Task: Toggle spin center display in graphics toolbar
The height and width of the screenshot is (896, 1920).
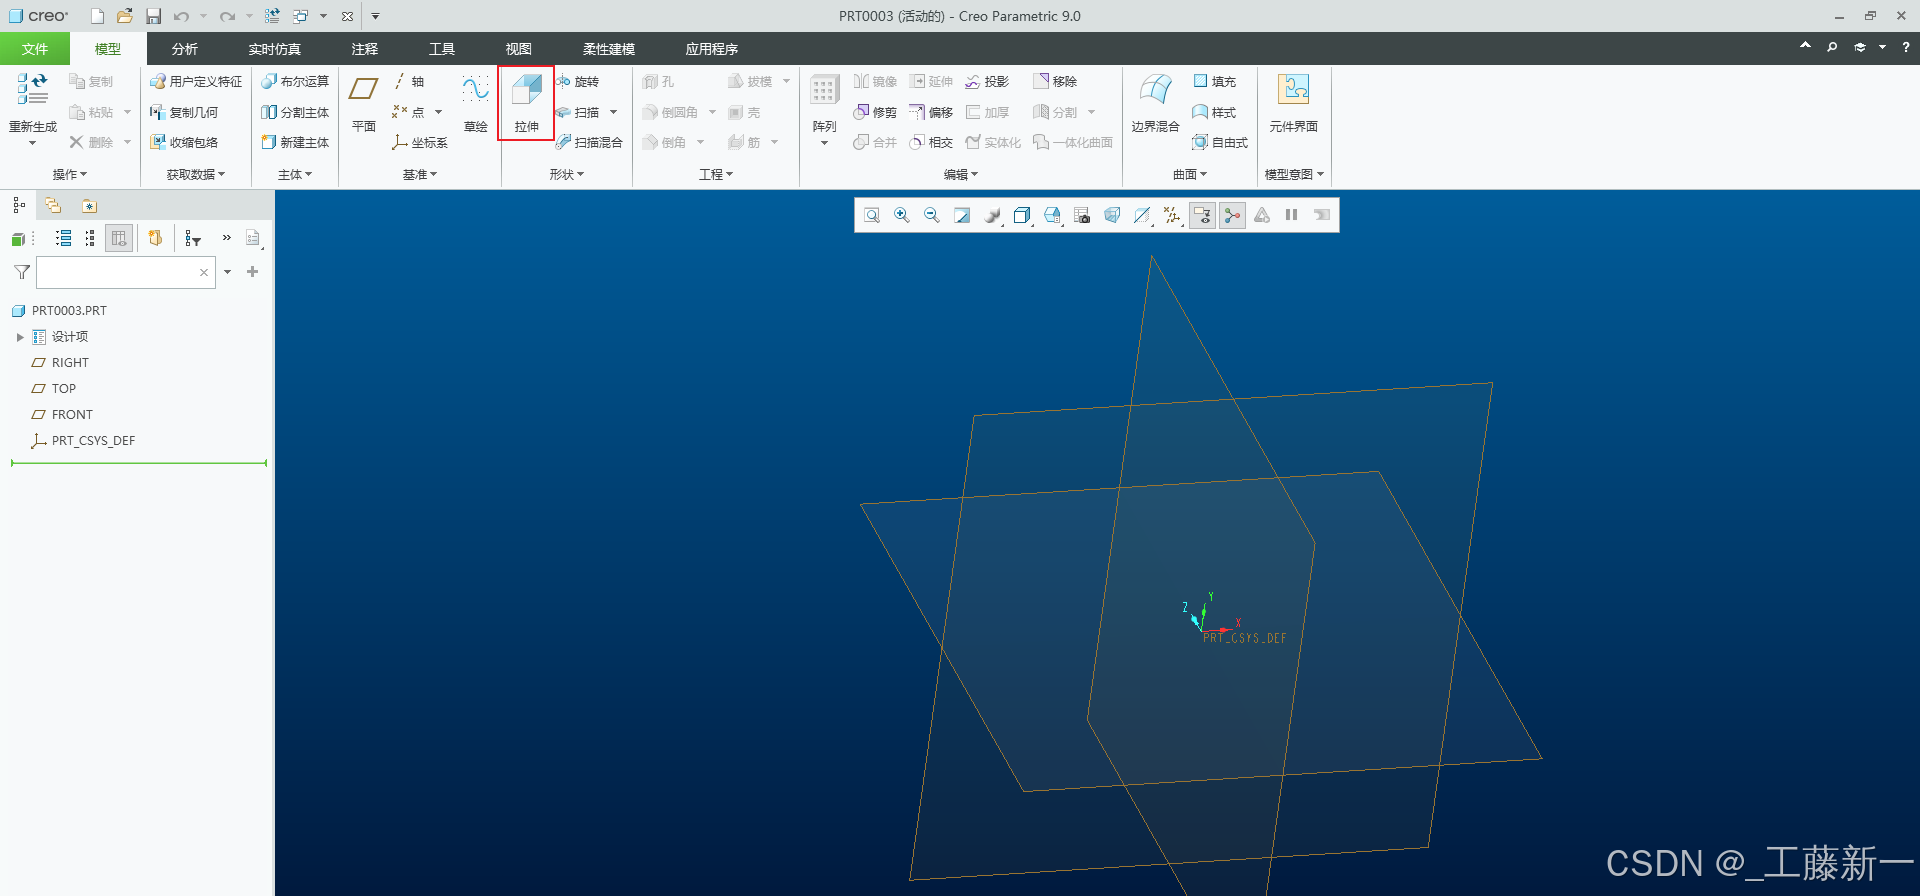Action: pyautogui.click(x=1232, y=215)
